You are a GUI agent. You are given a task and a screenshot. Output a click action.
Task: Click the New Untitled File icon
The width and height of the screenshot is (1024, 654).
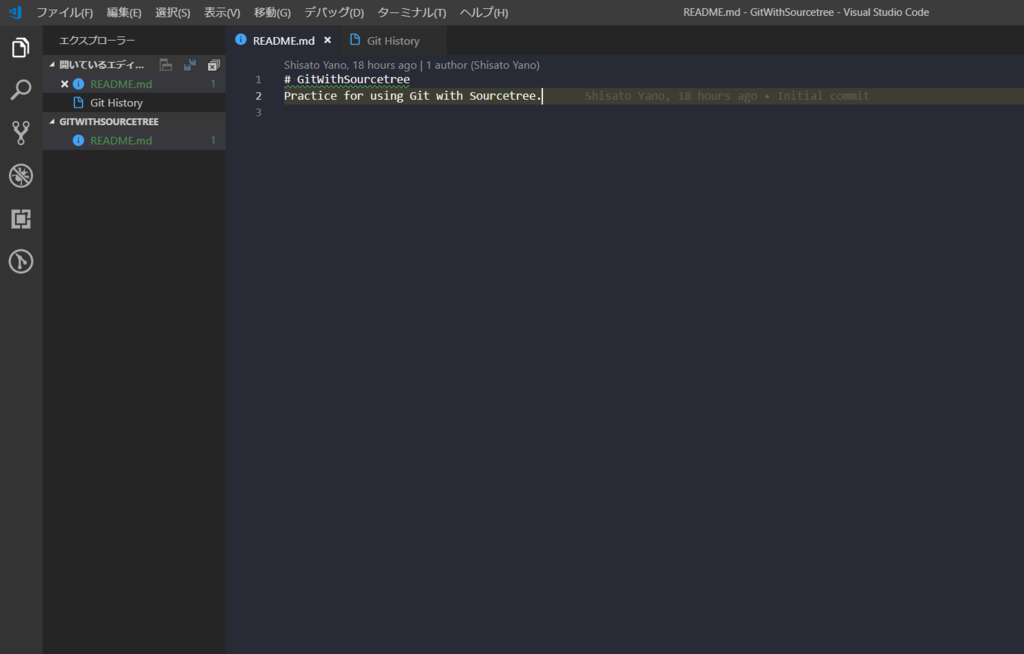tap(166, 65)
